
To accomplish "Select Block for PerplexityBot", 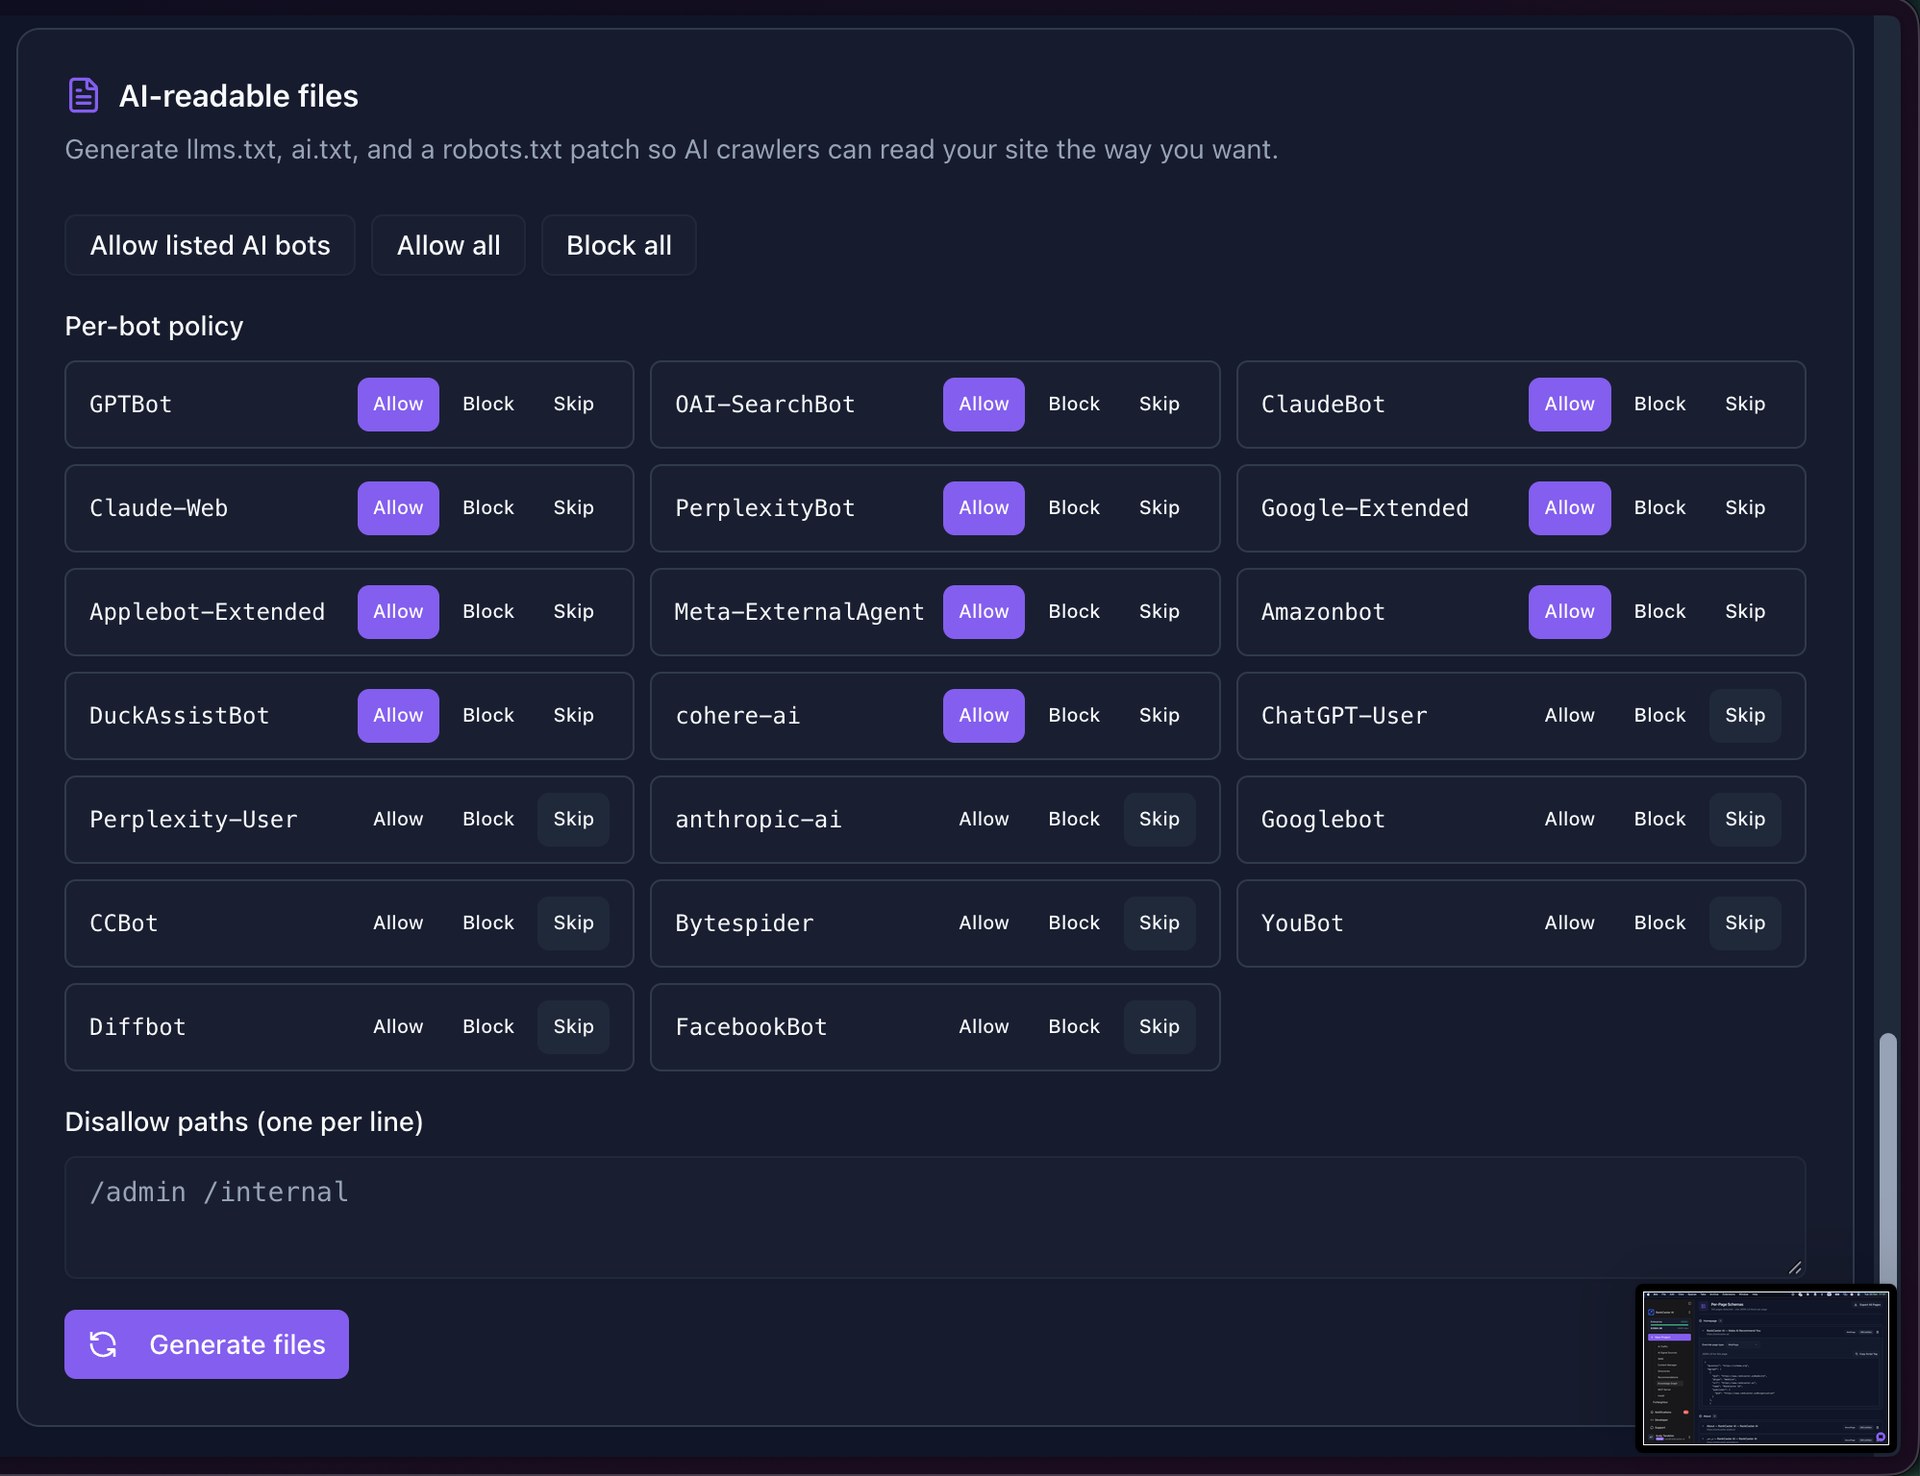I will click(1074, 508).
